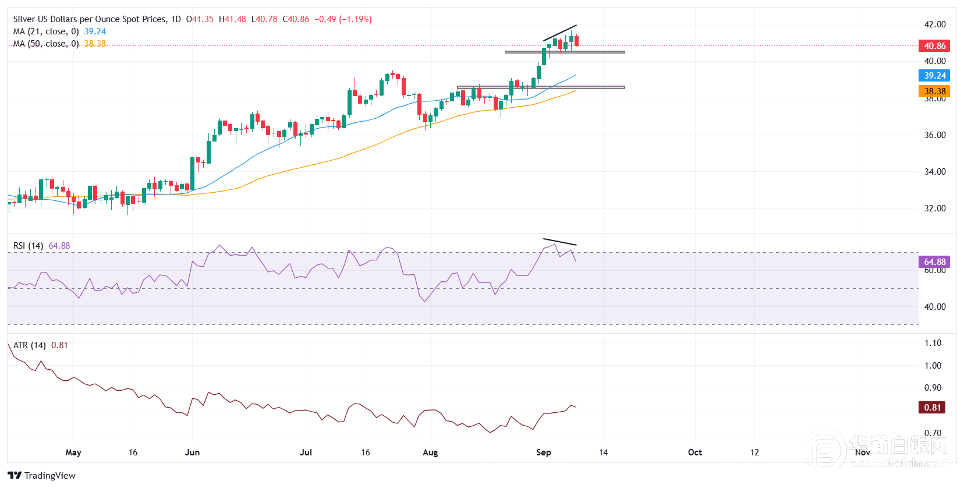Click the lower gray support zone rectangle
The image size is (964, 488).
click(x=541, y=87)
